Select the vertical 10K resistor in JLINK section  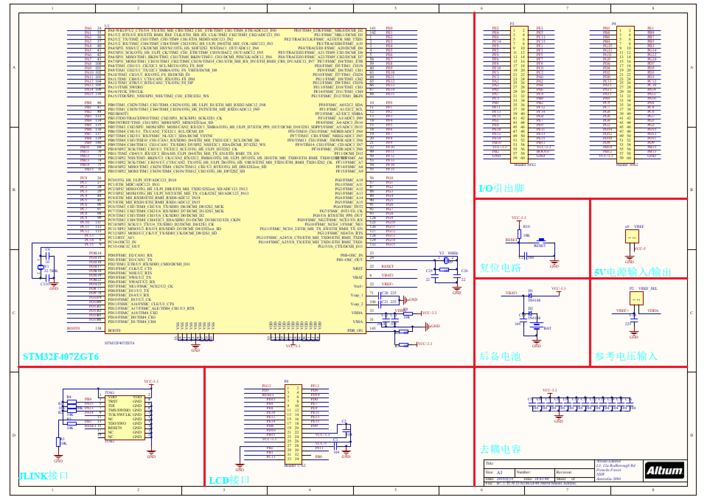[58, 442]
